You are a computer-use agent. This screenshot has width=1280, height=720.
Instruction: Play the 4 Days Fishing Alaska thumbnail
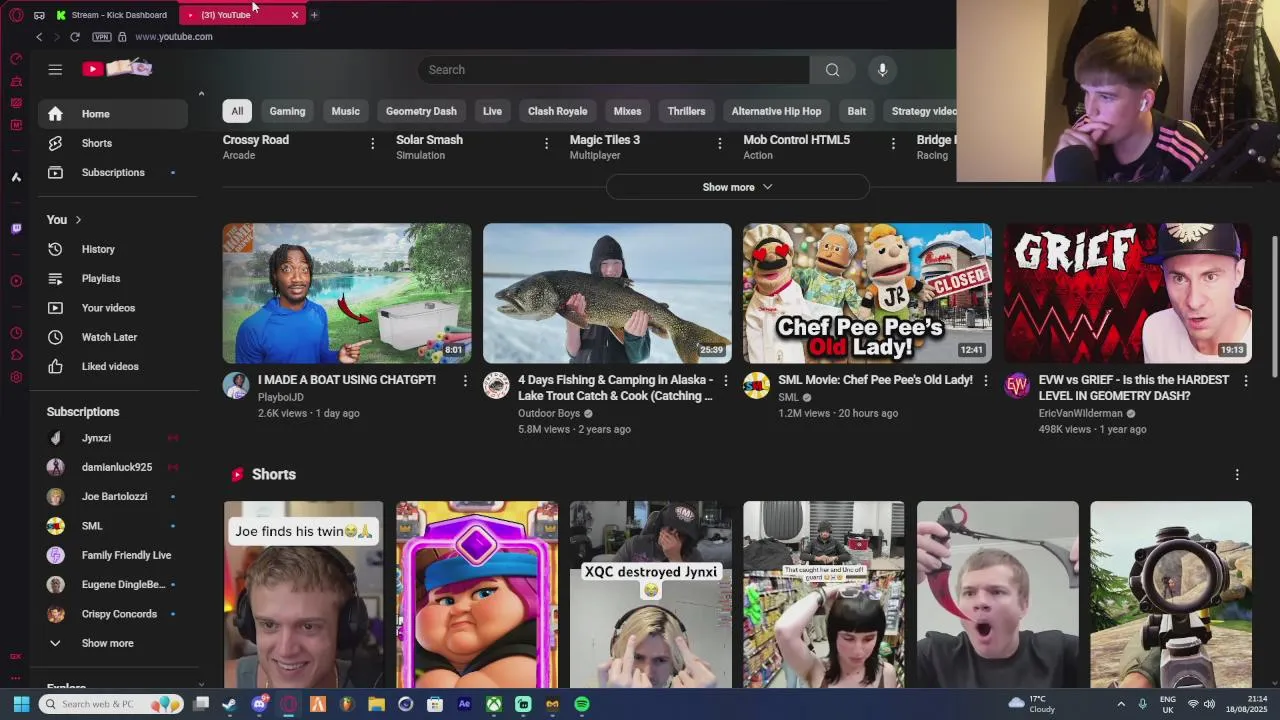[x=607, y=293]
